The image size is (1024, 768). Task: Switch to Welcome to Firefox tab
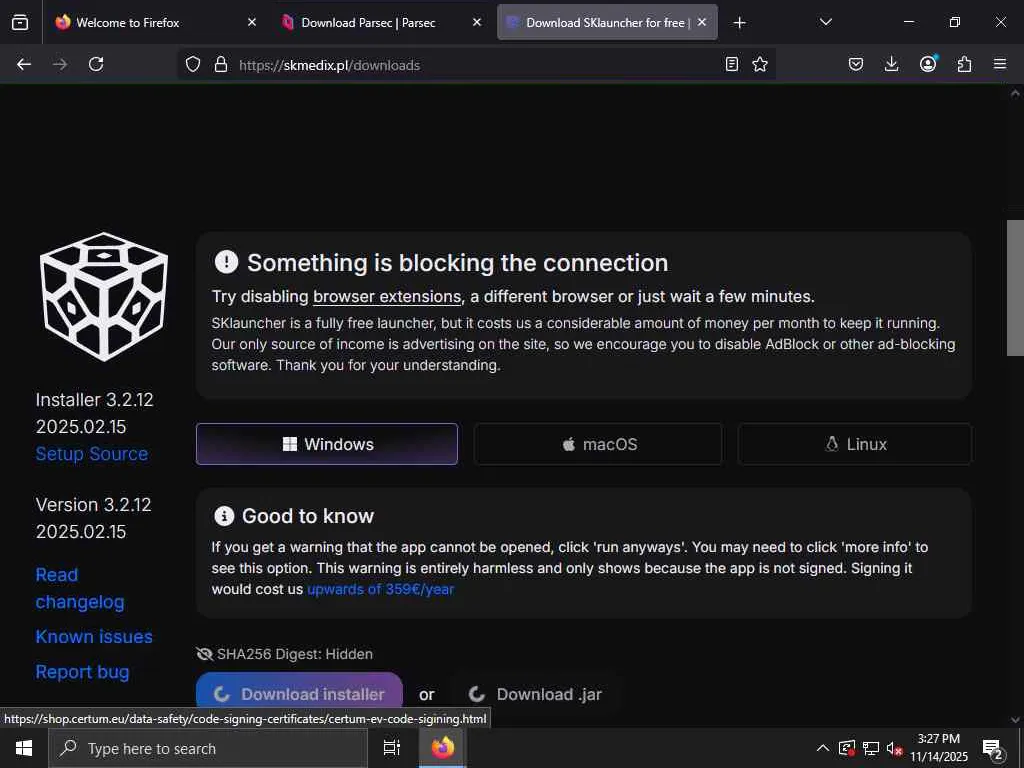(x=157, y=22)
